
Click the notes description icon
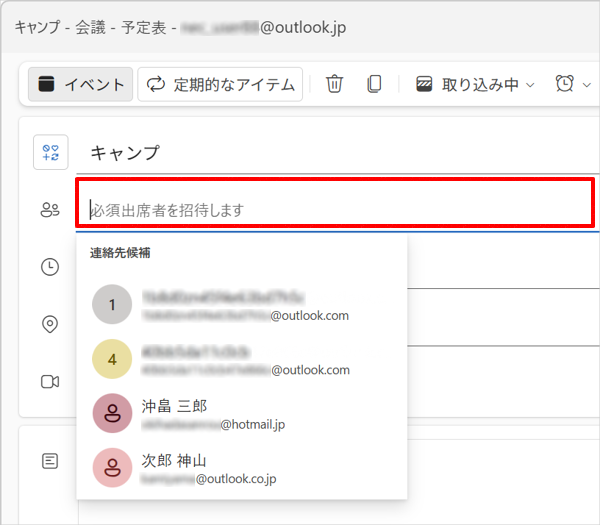(50, 461)
